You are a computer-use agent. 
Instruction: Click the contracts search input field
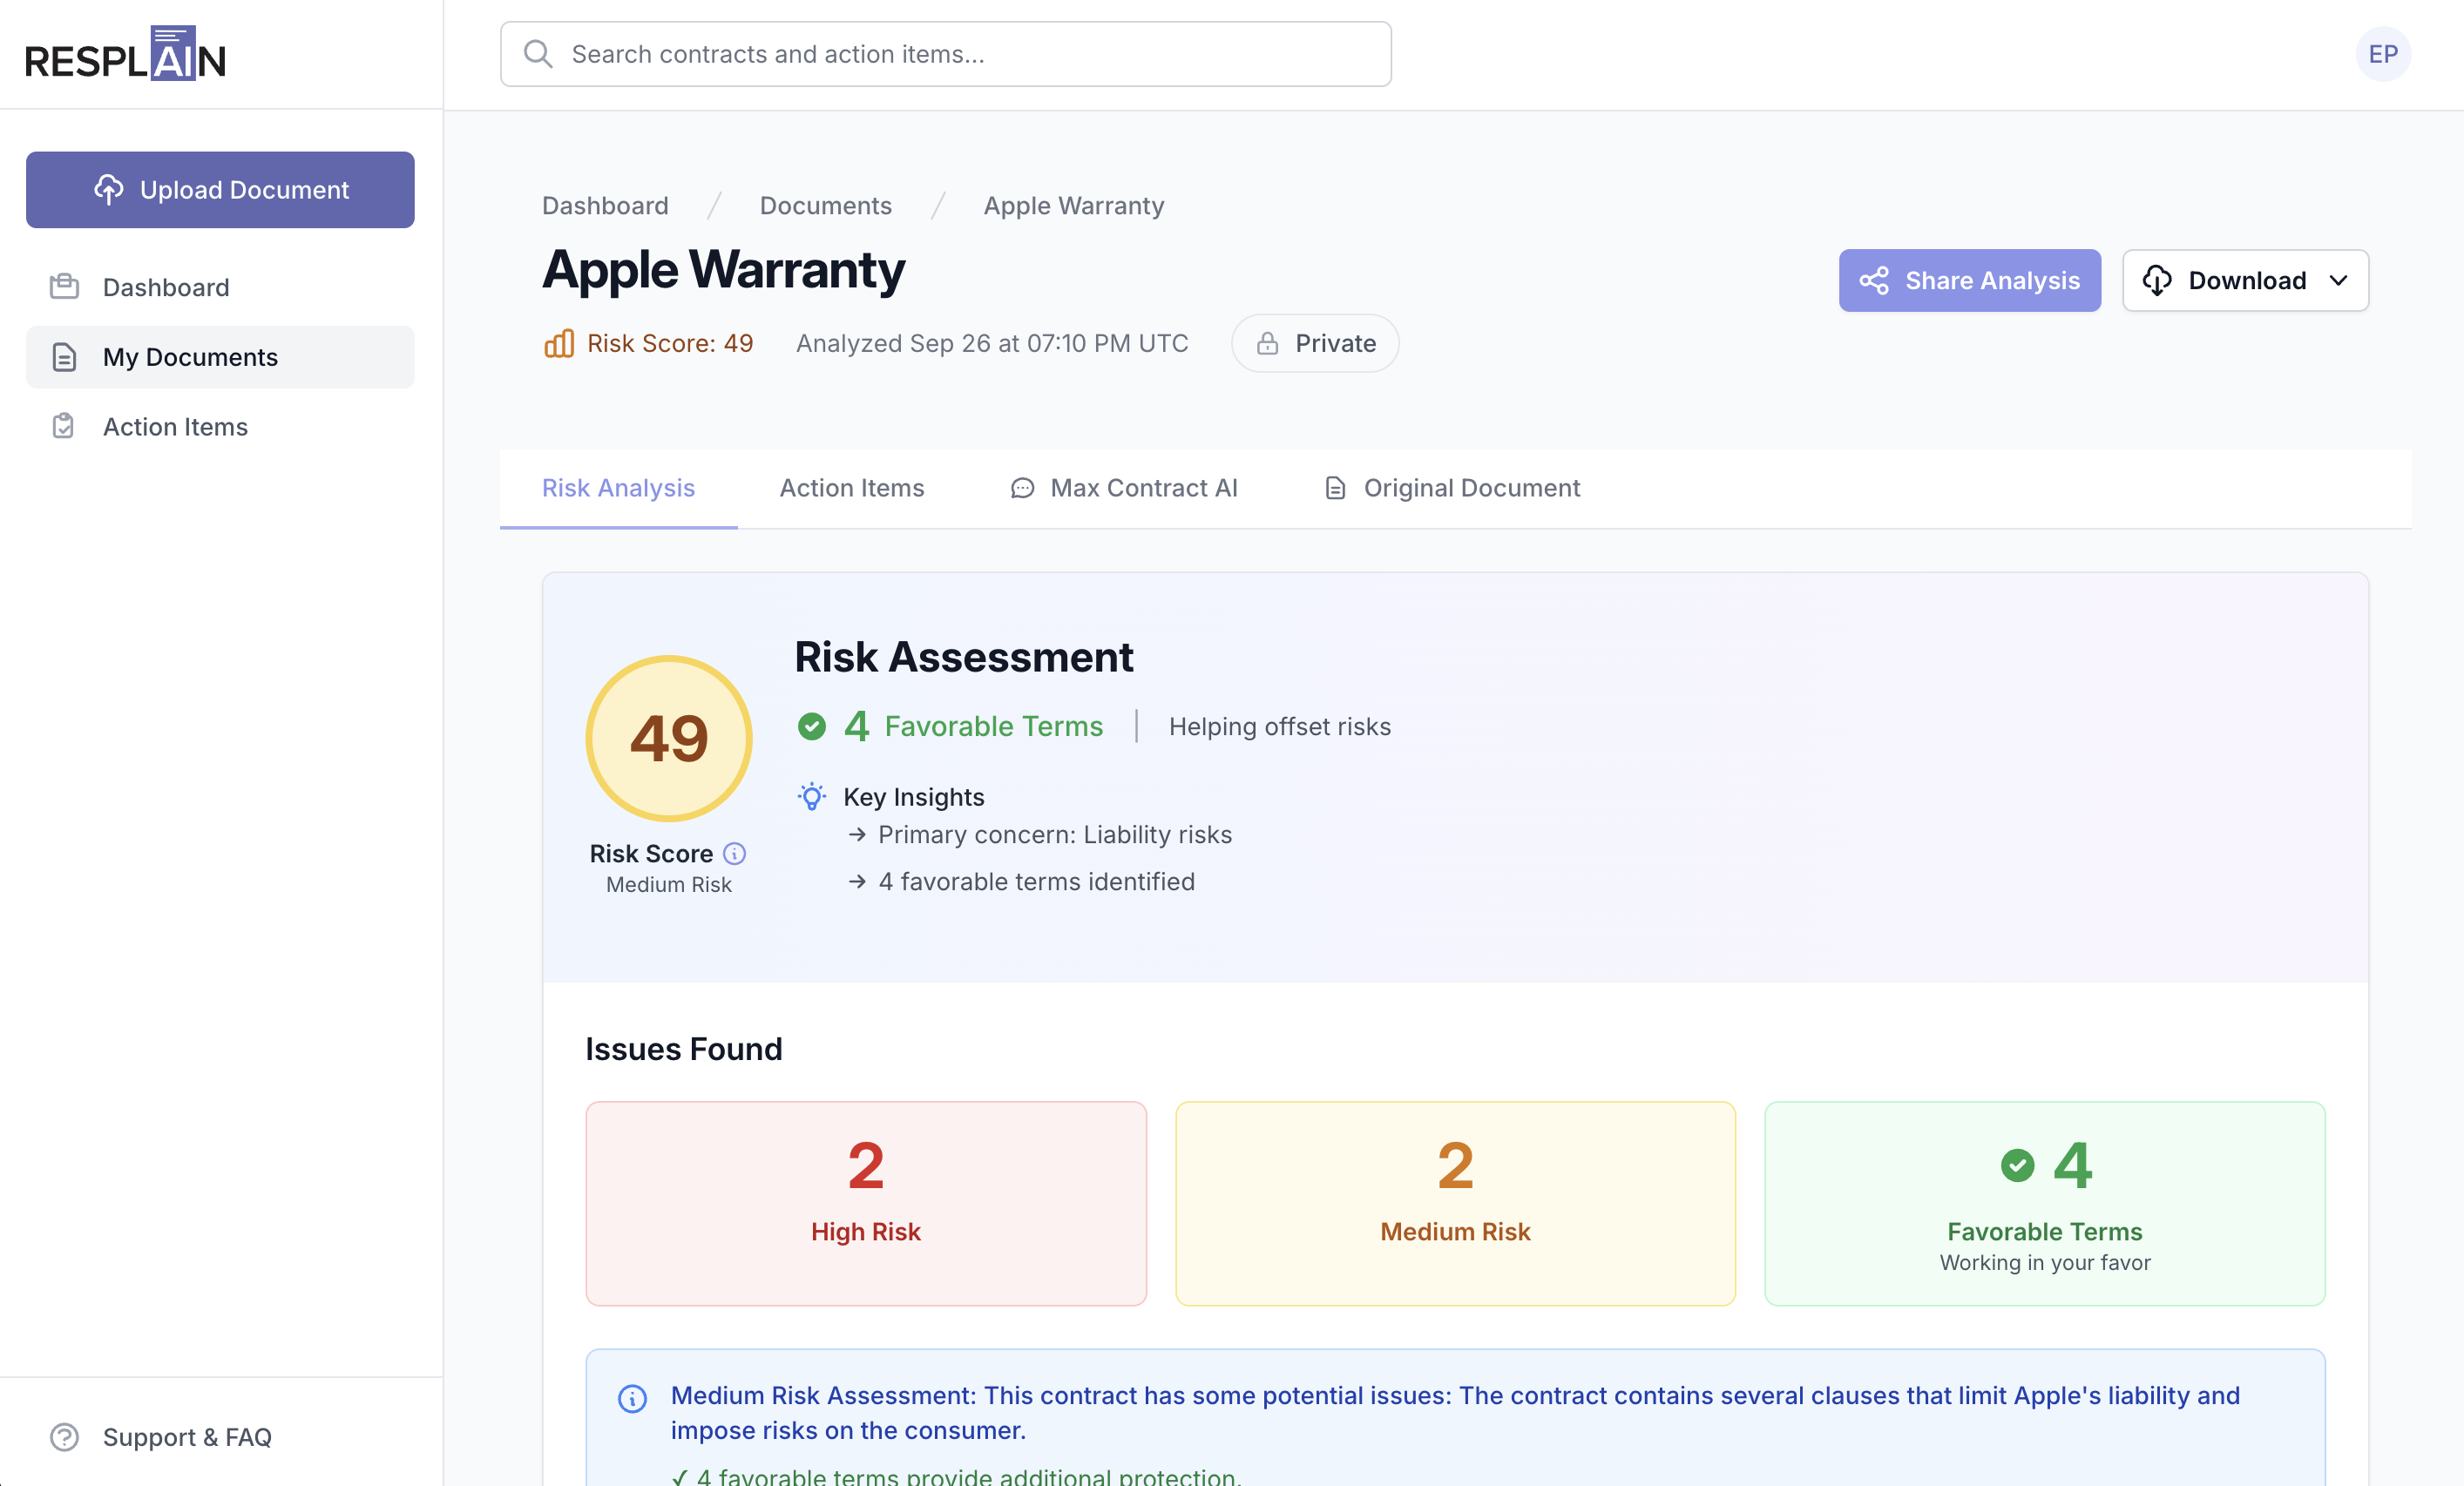(x=945, y=54)
